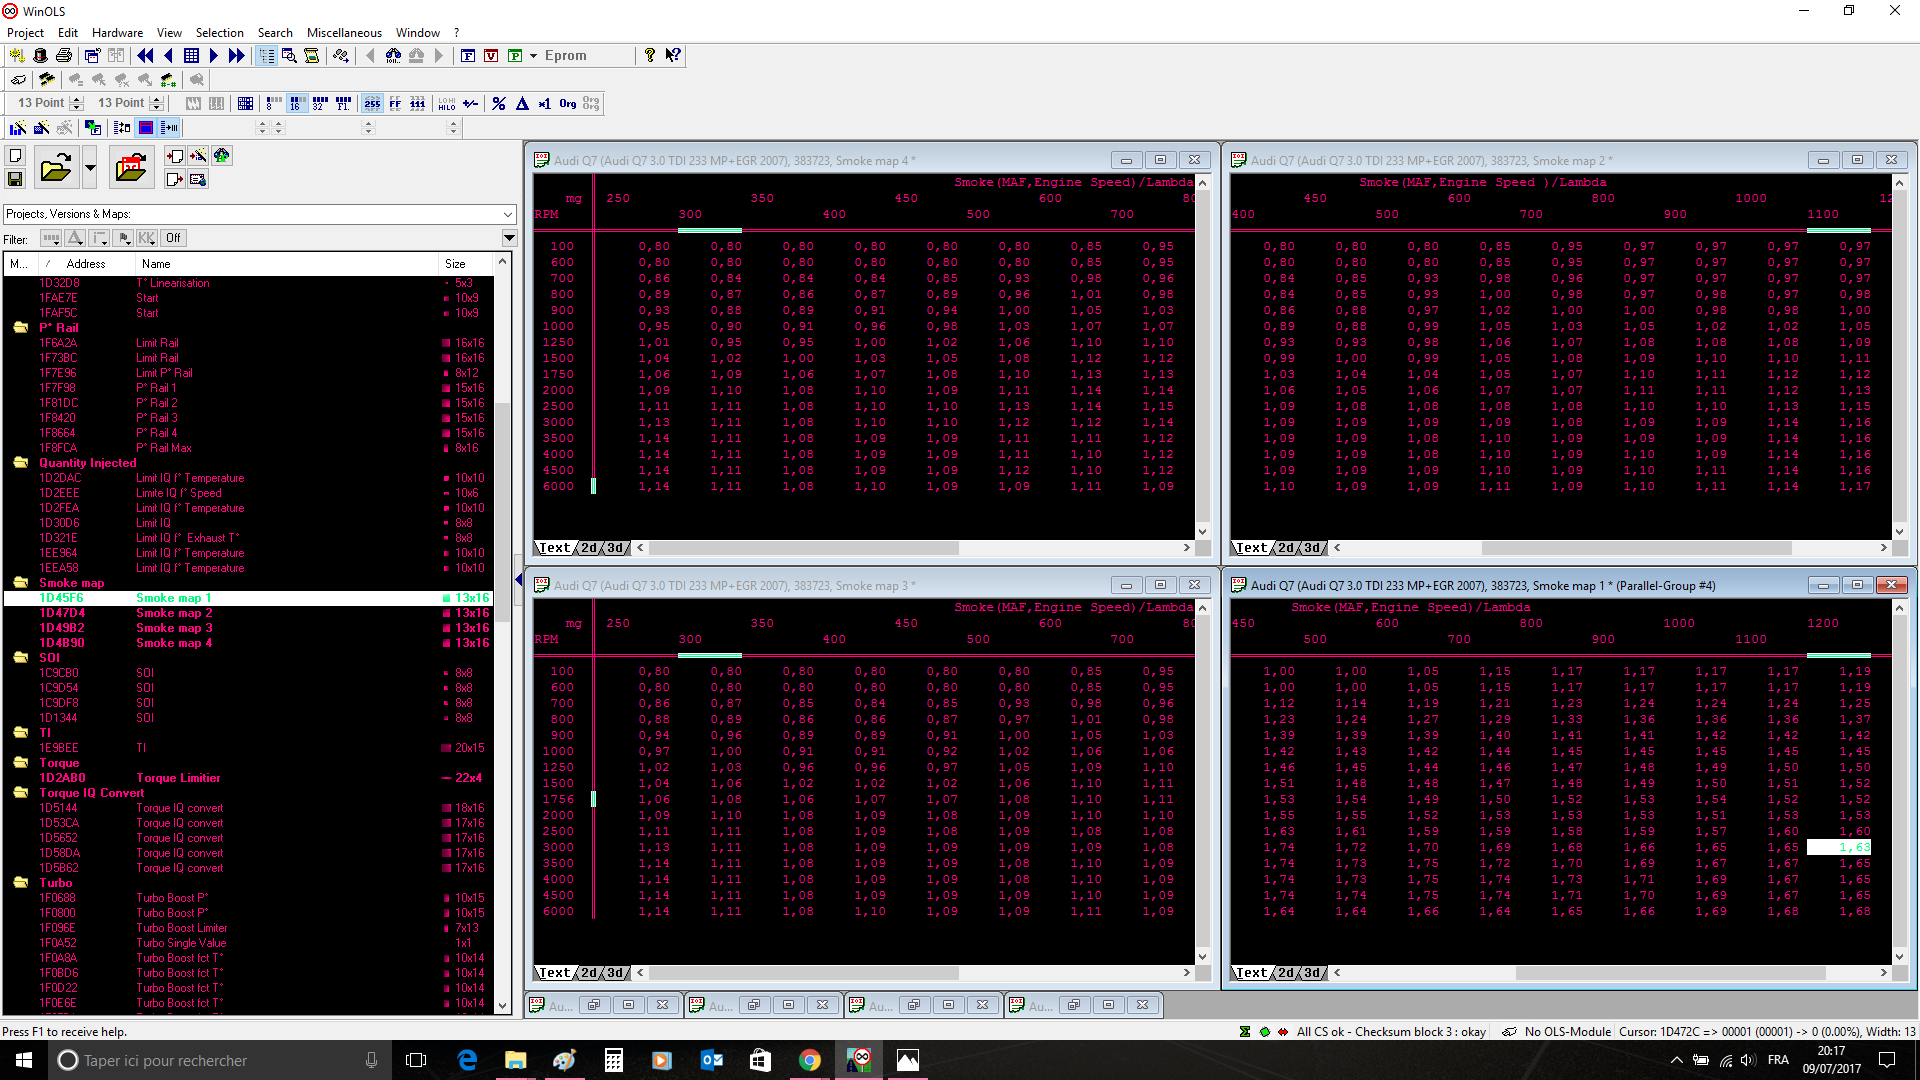Jump to the fast-forward double arrow icon
The image size is (1920, 1080).
pyautogui.click(x=237, y=56)
